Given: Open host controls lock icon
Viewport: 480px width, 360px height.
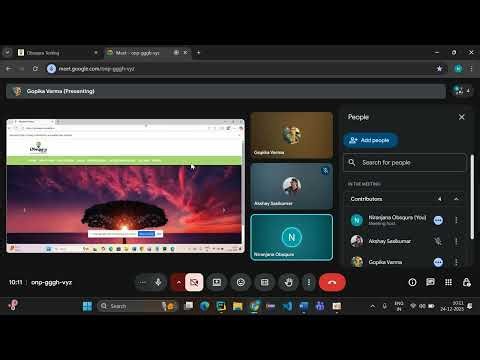Looking at the screenshot, I should (x=466, y=282).
